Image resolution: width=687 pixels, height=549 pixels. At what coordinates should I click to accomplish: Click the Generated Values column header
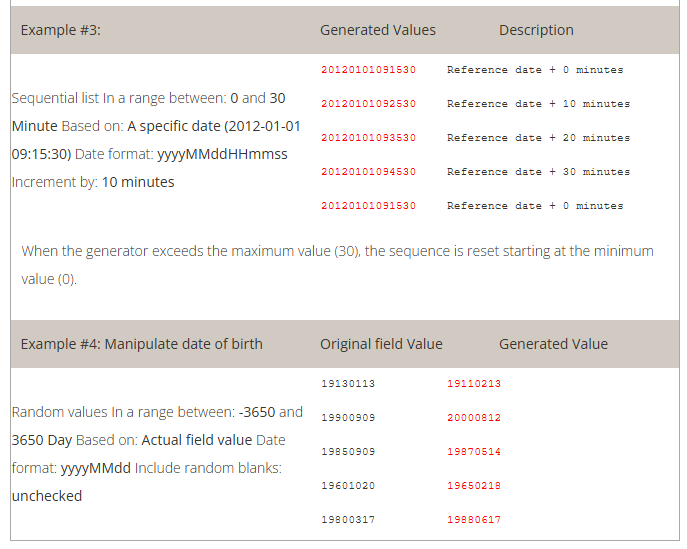click(377, 30)
